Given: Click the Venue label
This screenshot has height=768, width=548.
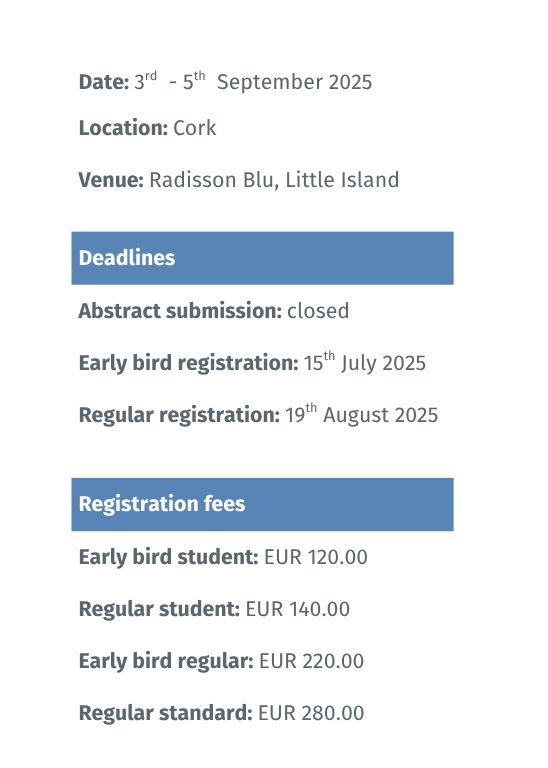Looking at the screenshot, I should (x=111, y=180).
